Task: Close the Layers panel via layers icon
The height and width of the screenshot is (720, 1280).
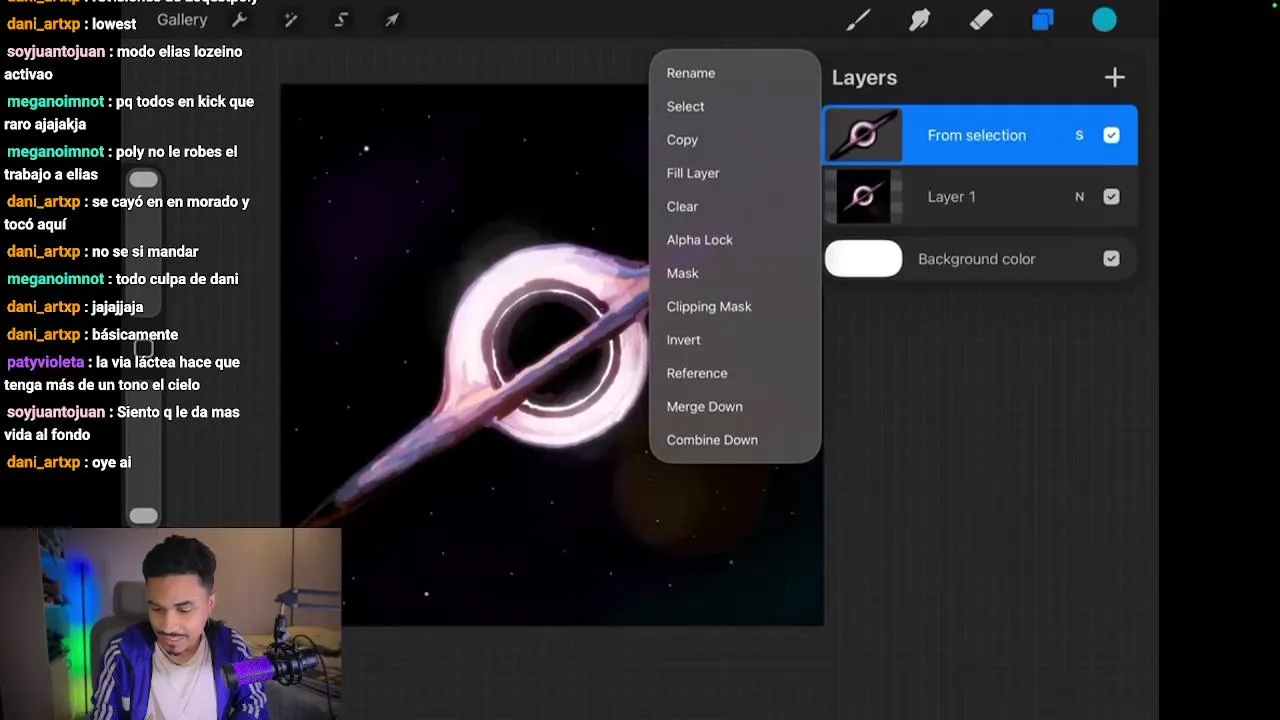Action: [1043, 20]
